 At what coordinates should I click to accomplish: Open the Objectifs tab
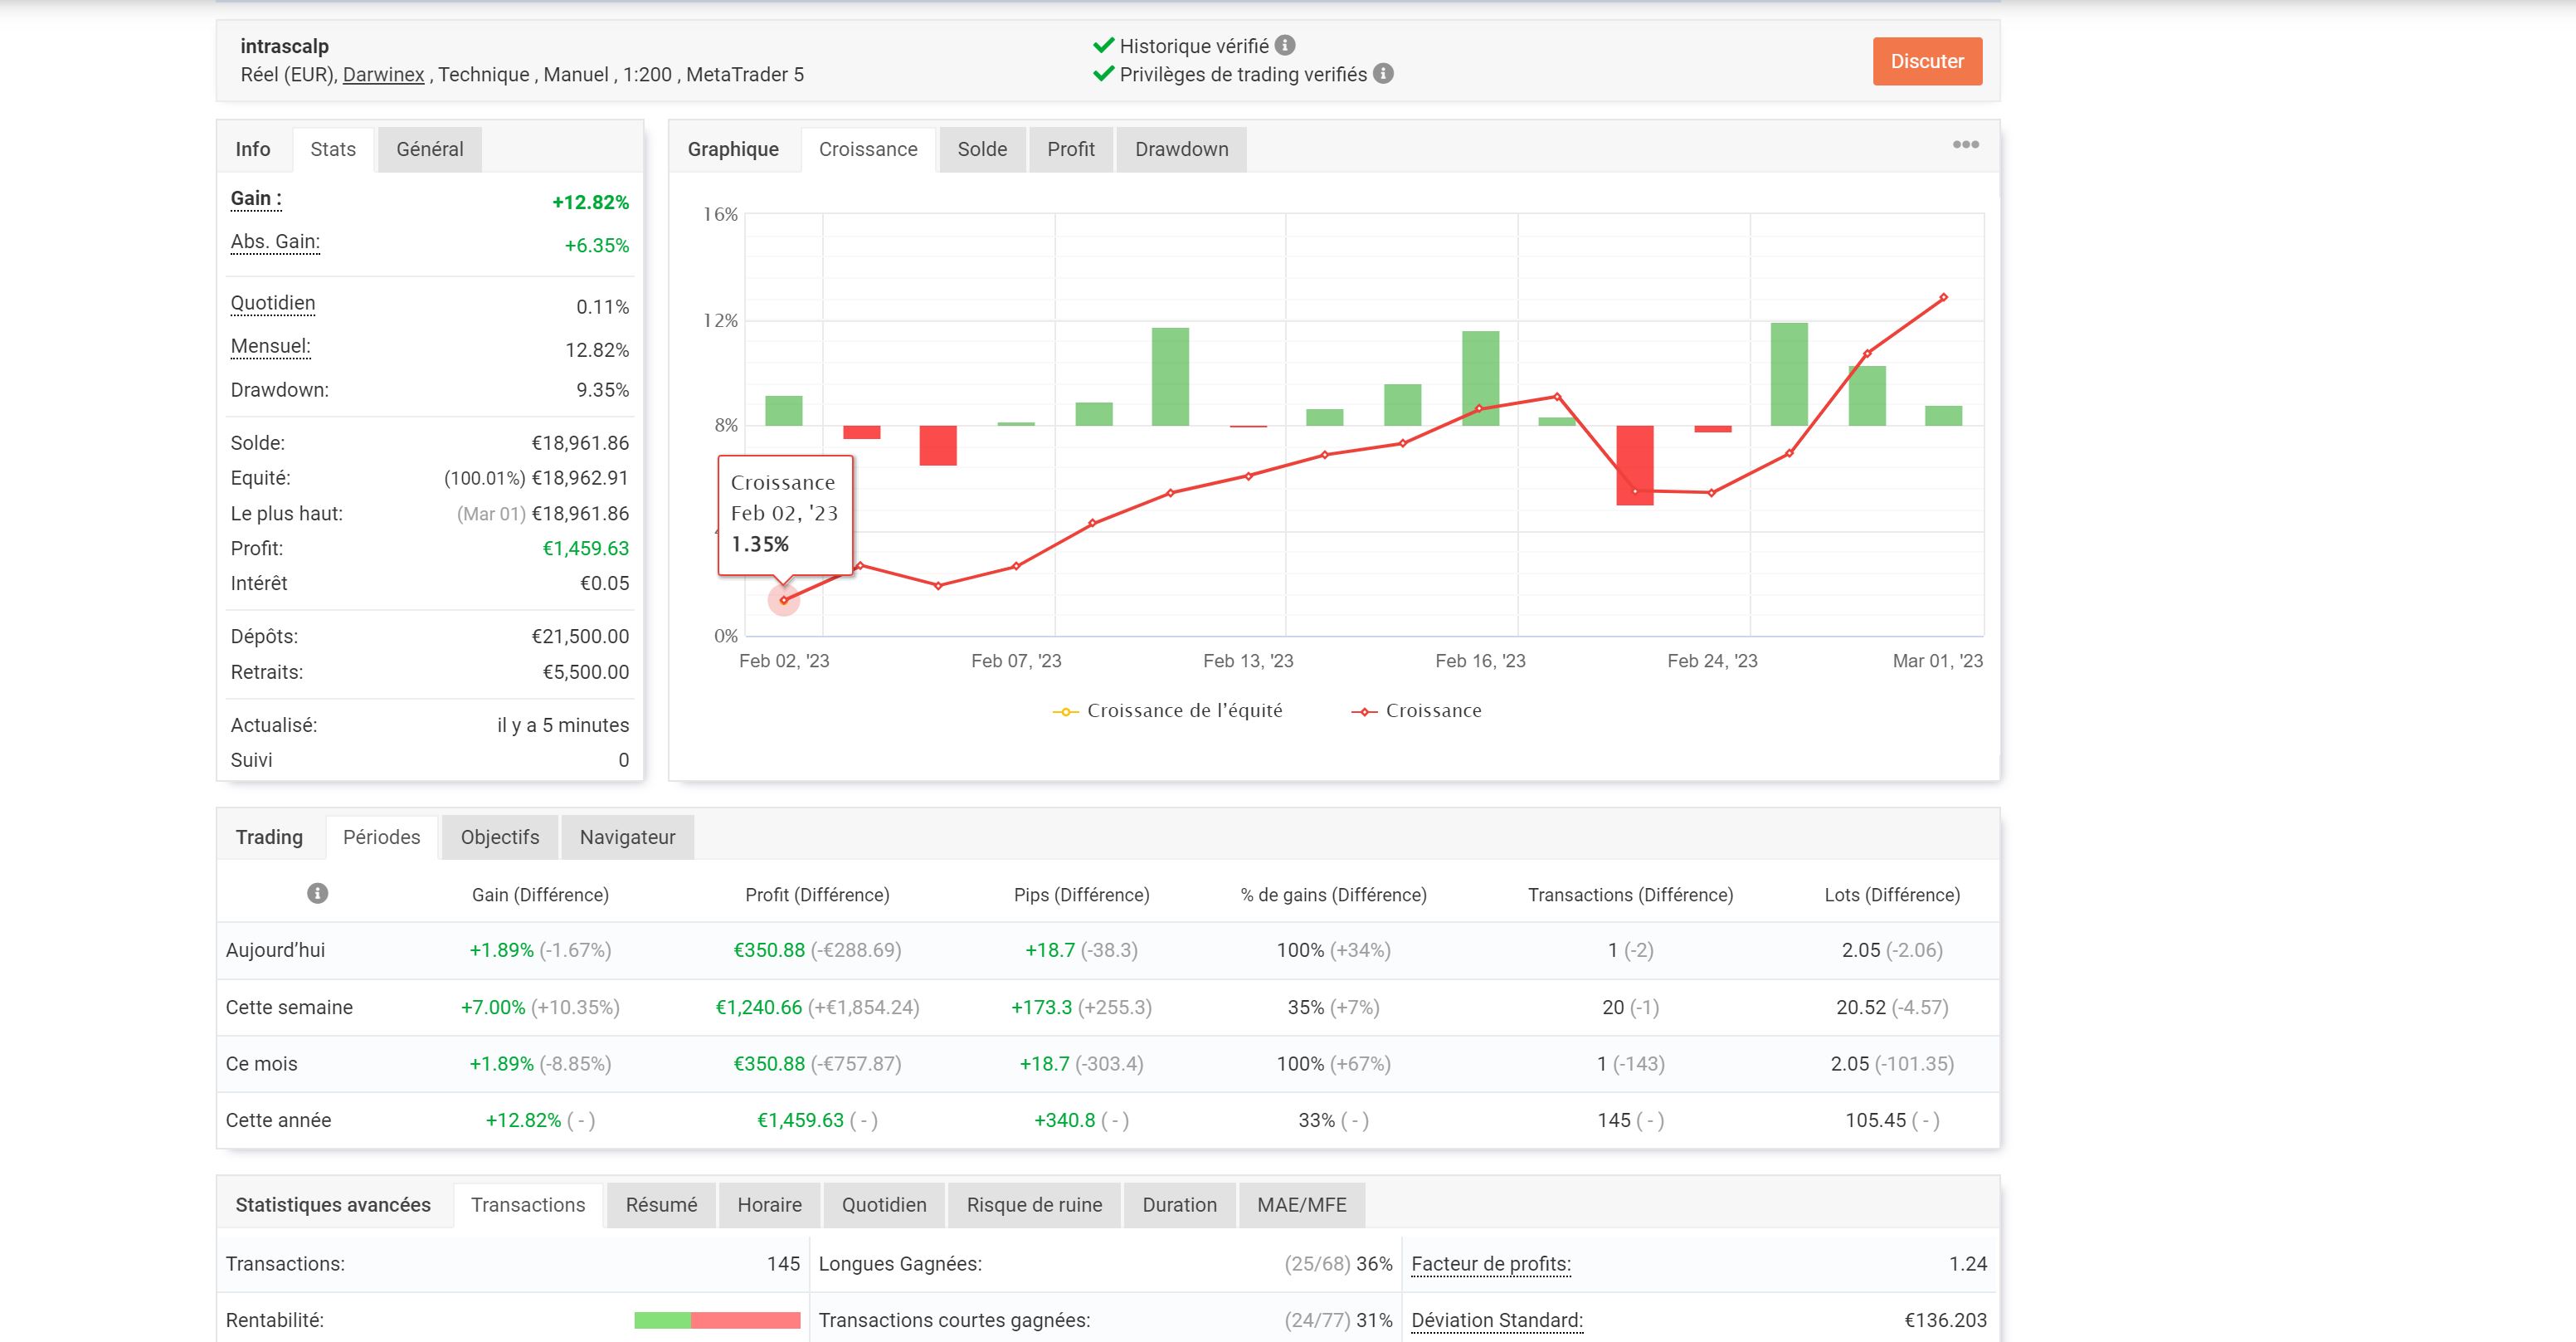click(499, 837)
